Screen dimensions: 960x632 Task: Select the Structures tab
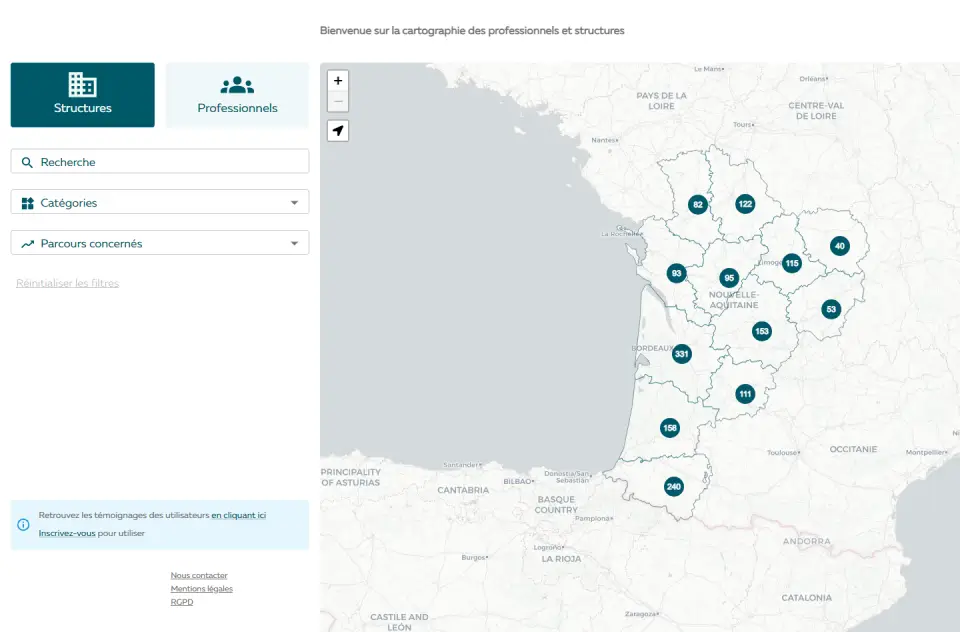click(83, 95)
